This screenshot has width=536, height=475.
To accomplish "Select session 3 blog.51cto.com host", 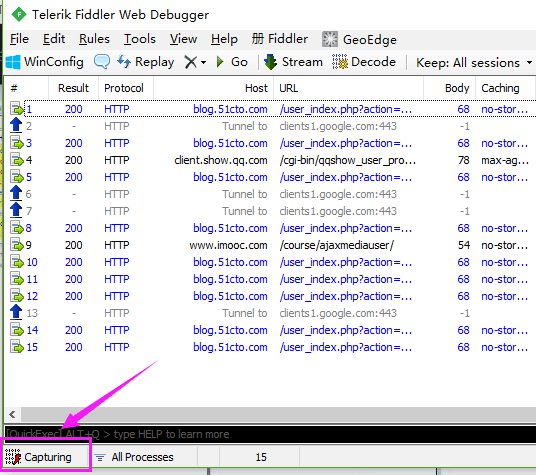I will click(230, 143).
